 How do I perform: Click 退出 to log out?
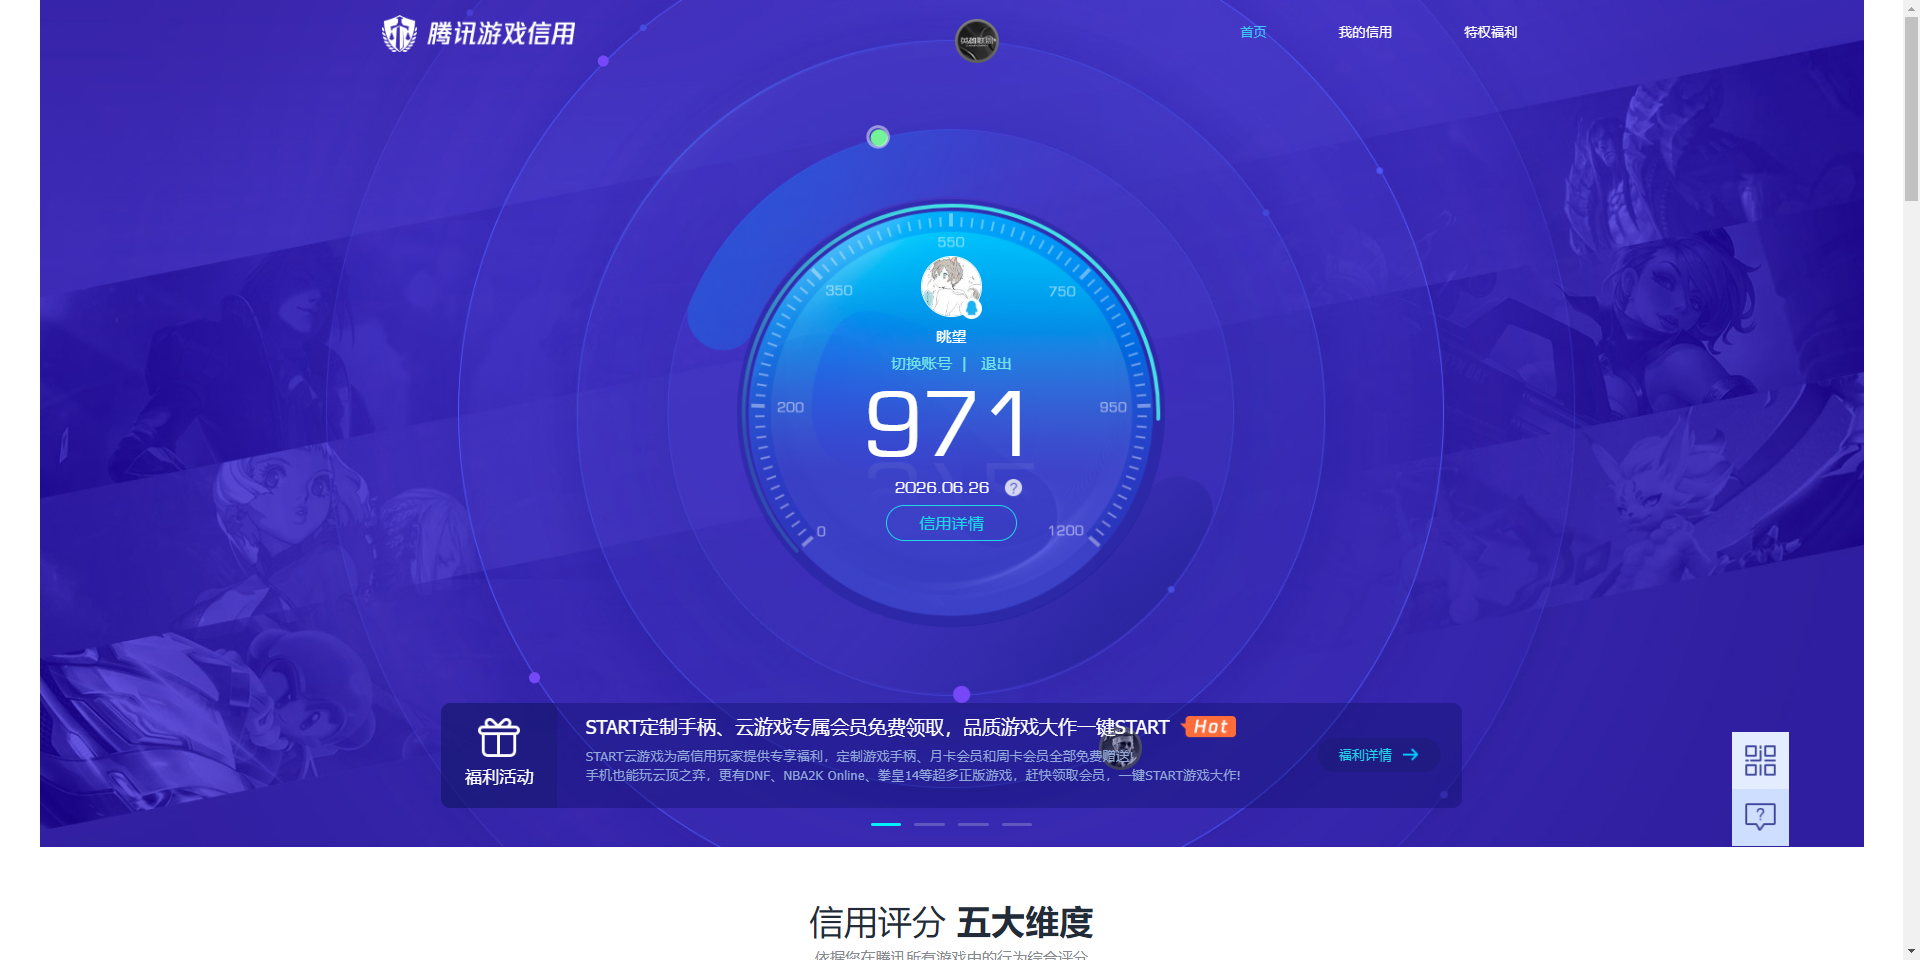(996, 364)
